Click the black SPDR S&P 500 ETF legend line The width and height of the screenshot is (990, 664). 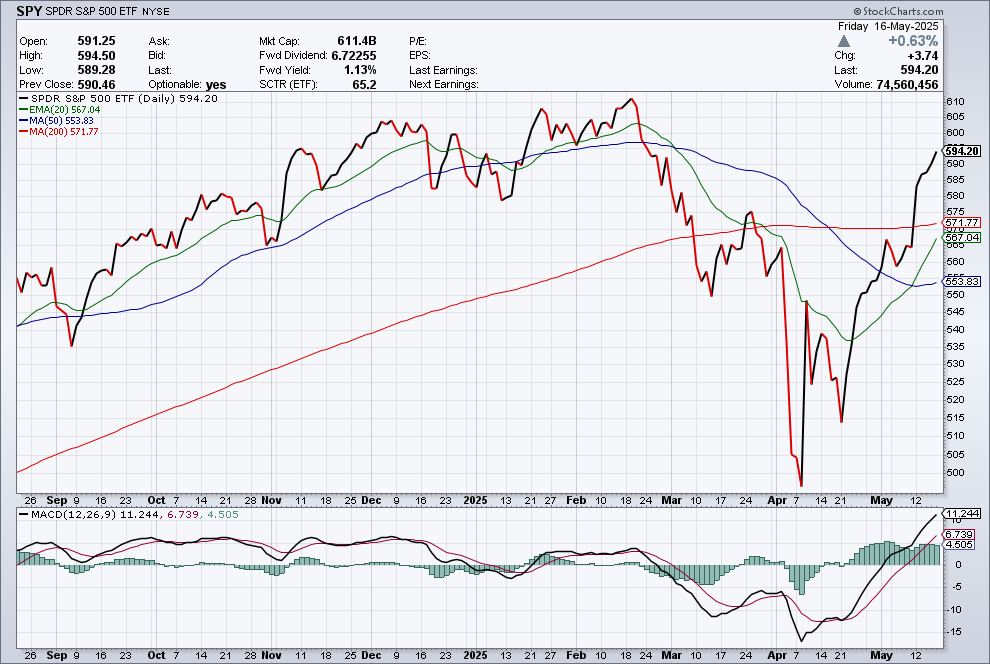pos(25,98)
